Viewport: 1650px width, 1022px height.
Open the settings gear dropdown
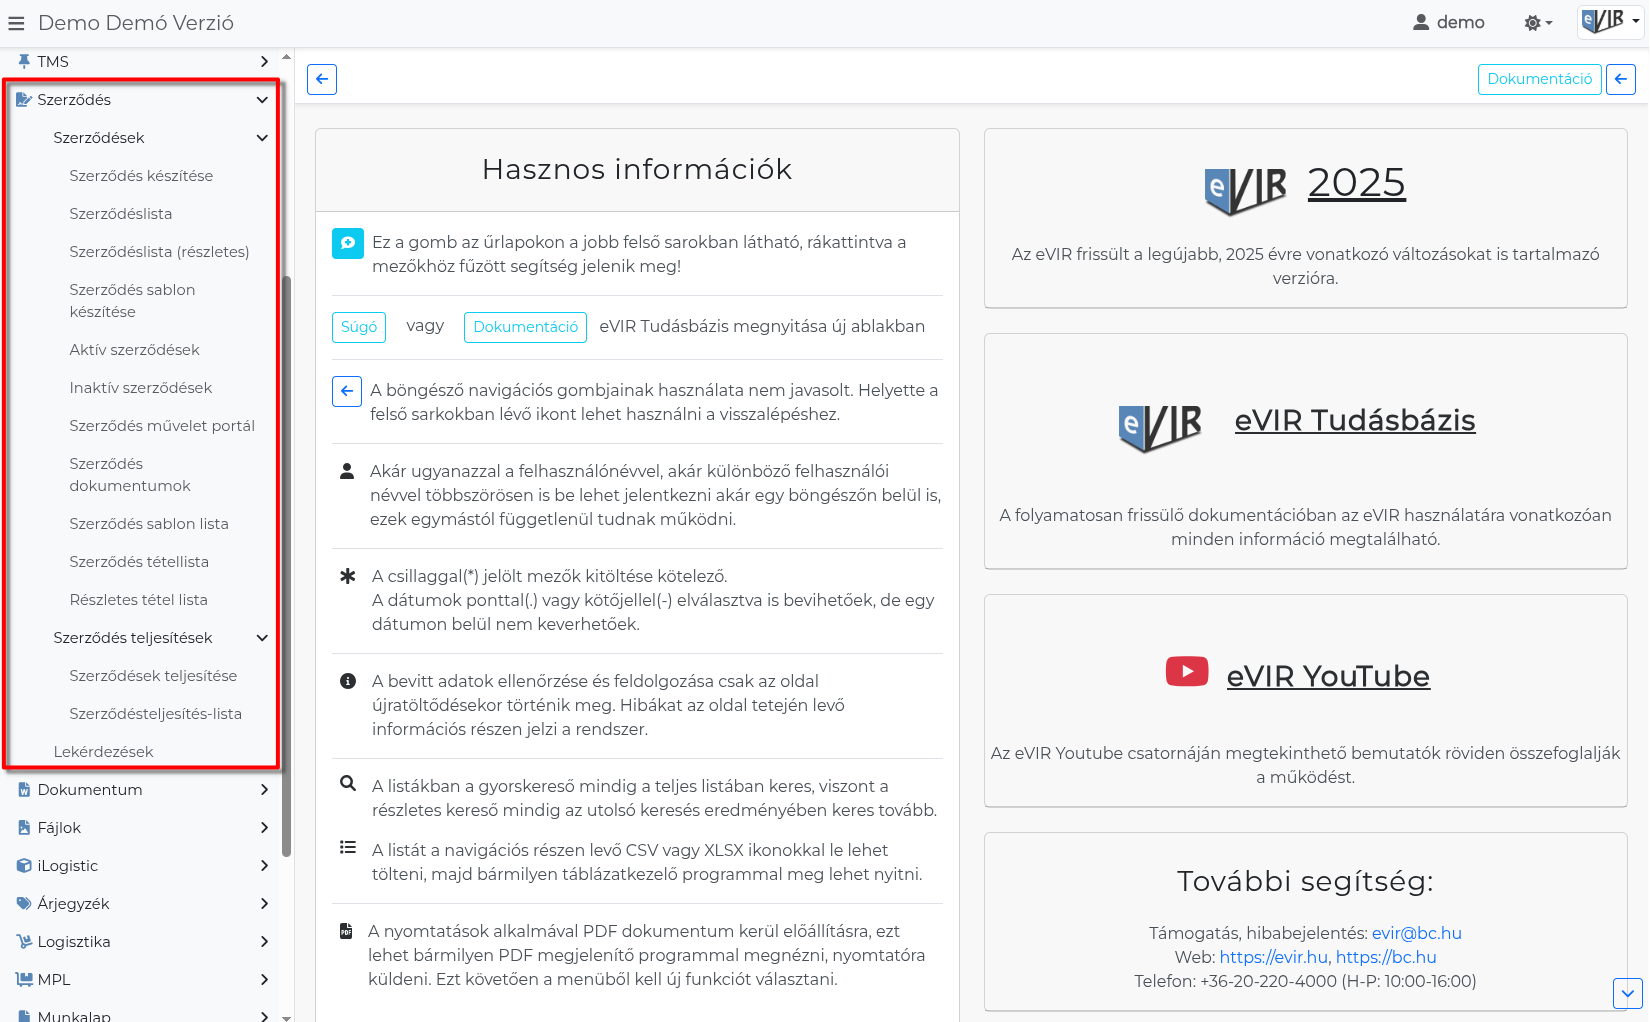pyautogui.click(x=1537, y=23)
